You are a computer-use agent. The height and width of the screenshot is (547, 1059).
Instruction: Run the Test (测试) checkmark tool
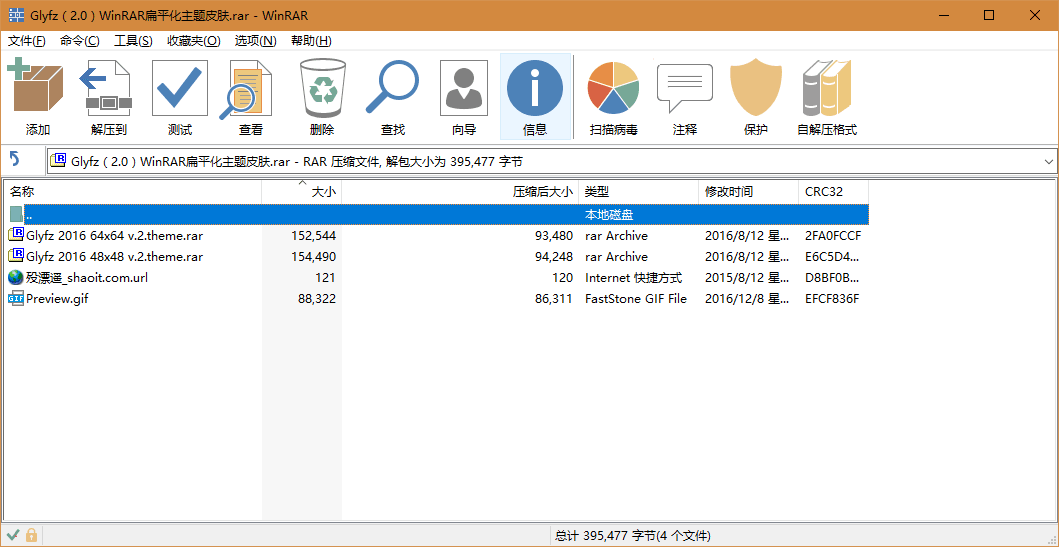180,88
